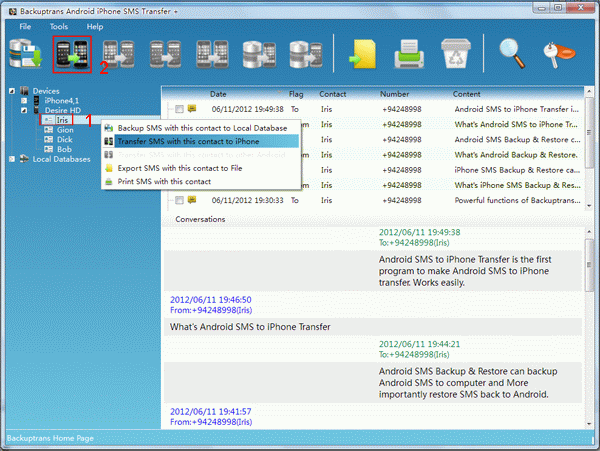Collapse the Desire HD device node
The width and height of the screenshot is (600, 451).
point(24,110)
